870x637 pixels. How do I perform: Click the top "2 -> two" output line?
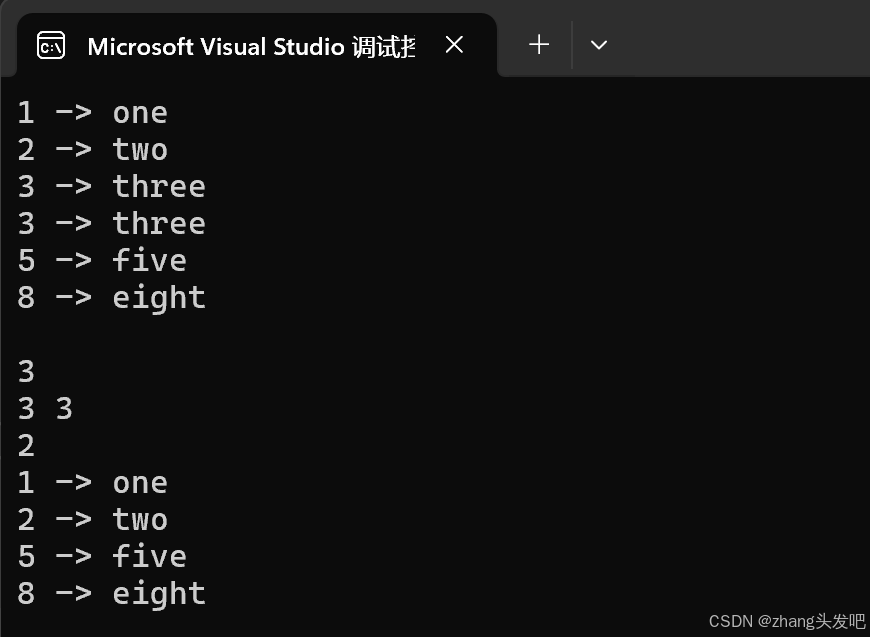coord(92,150)
